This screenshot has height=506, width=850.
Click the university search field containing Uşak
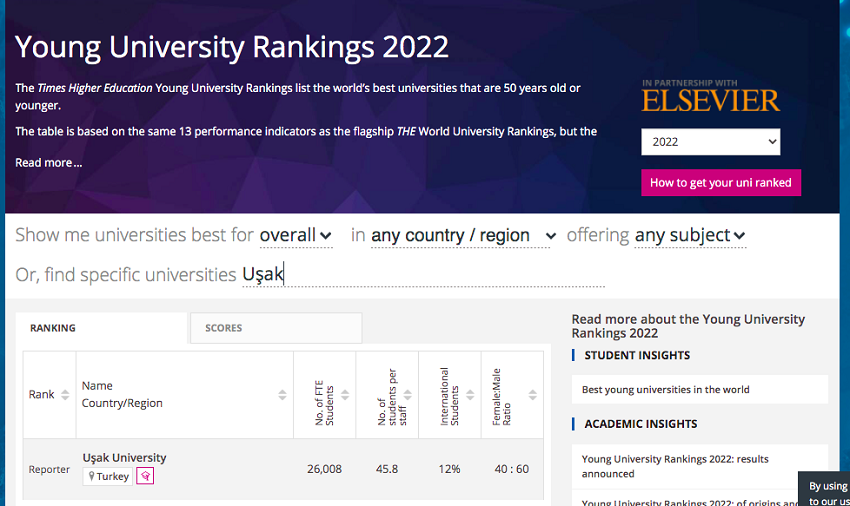[420, 274]
